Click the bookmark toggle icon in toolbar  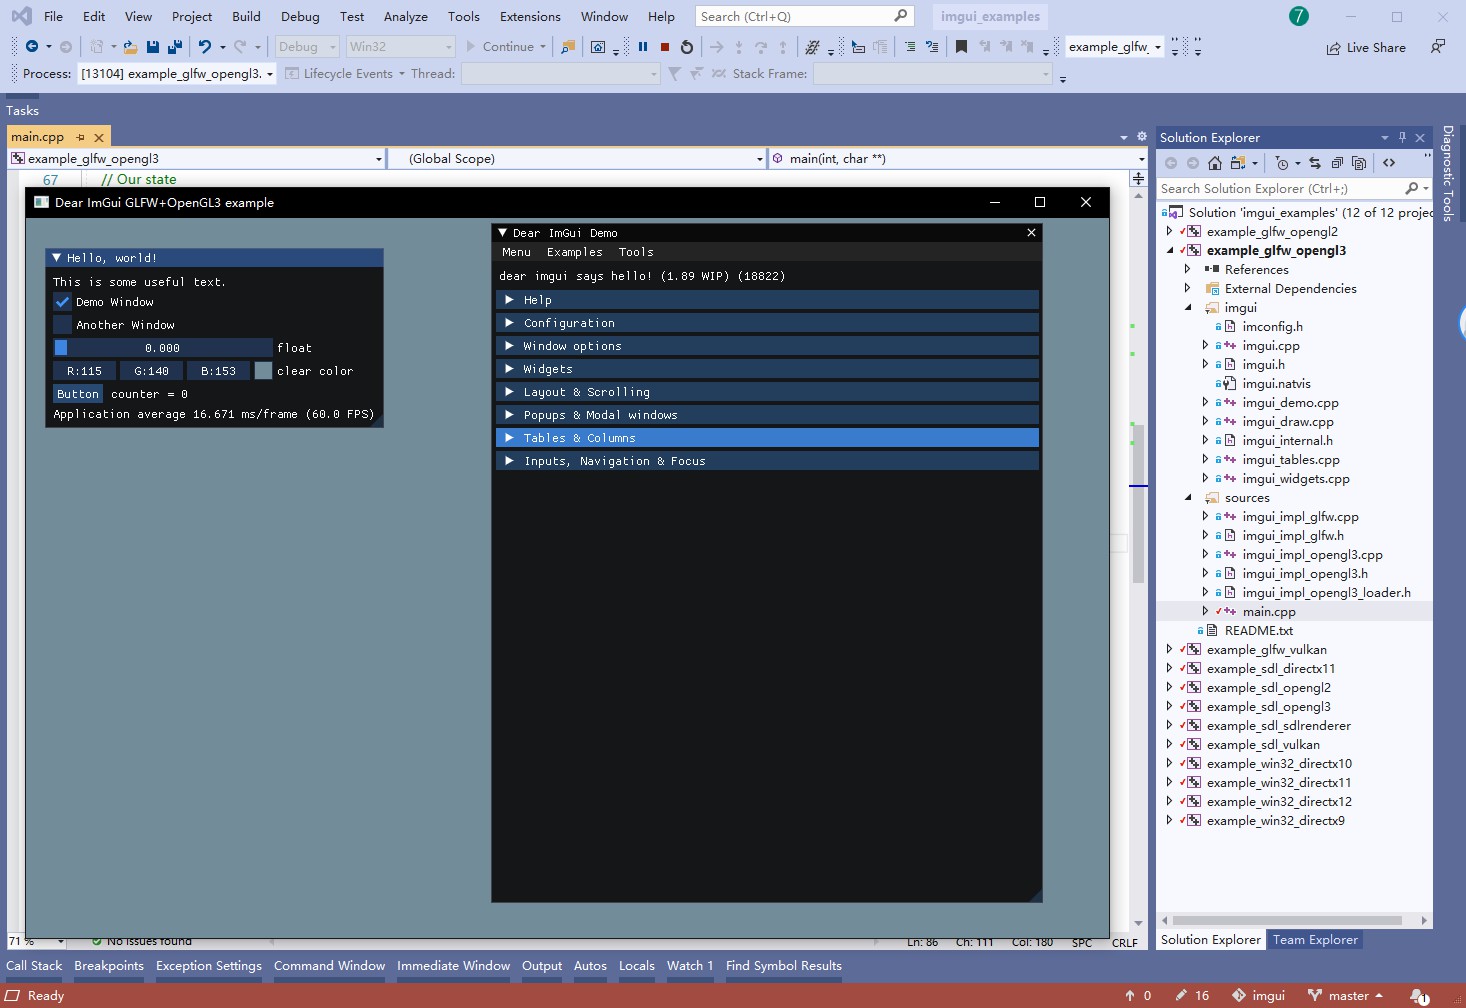pos(961,47)
